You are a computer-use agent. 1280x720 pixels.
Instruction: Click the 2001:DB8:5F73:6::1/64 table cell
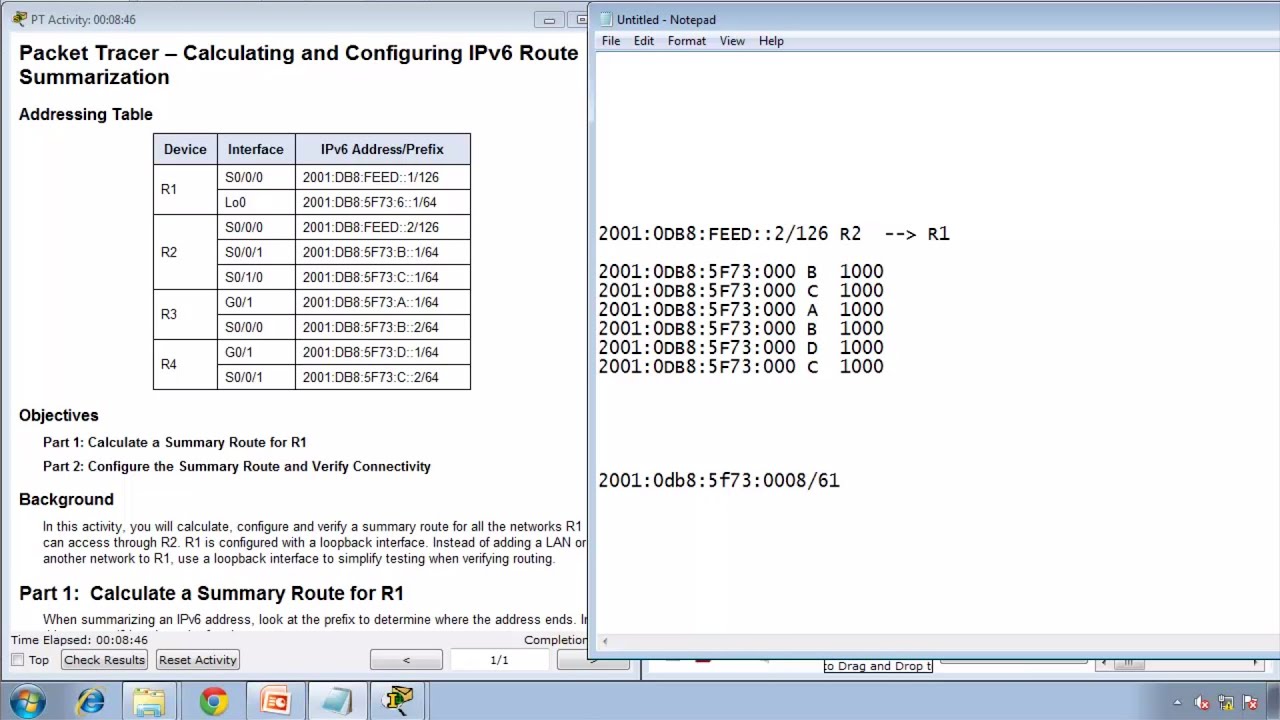tap(382, 202)
